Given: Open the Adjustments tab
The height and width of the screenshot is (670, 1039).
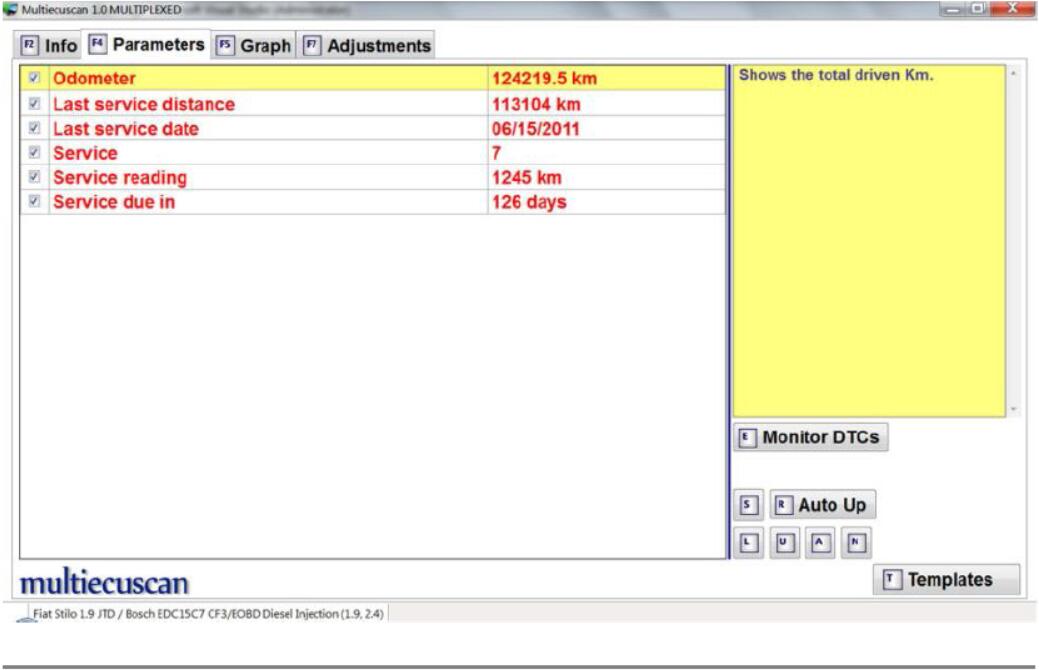Looking at the screenshot, I should [x=366, y=46].
